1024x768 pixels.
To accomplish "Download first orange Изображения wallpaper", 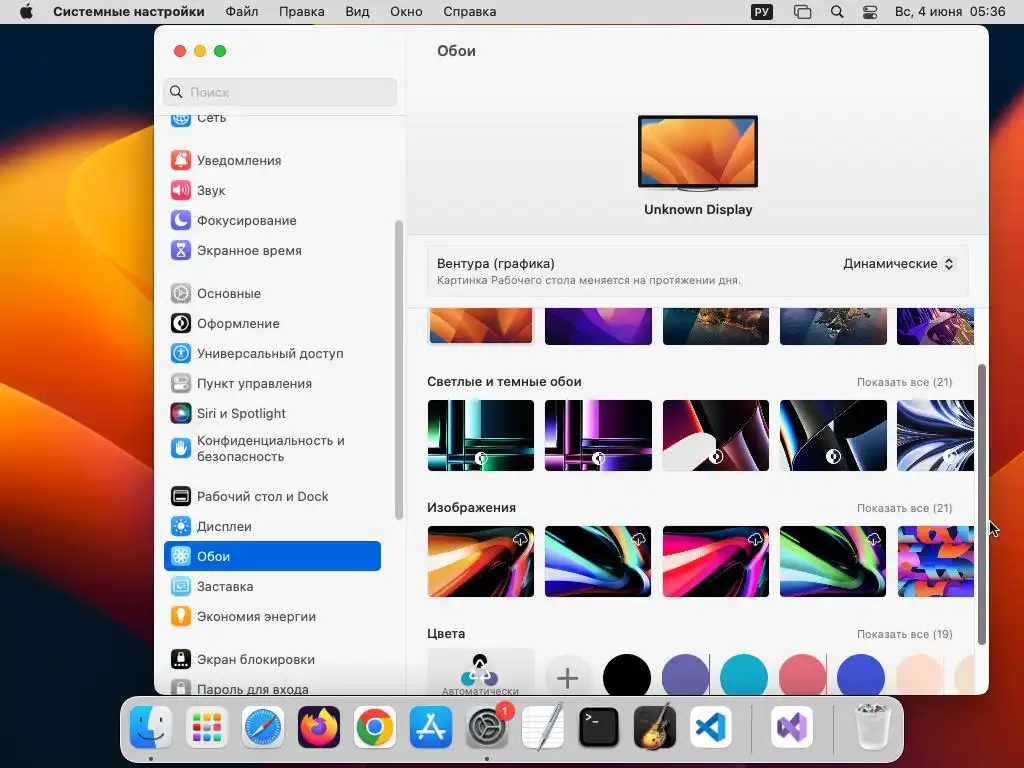I will click(x=520, y=539).
